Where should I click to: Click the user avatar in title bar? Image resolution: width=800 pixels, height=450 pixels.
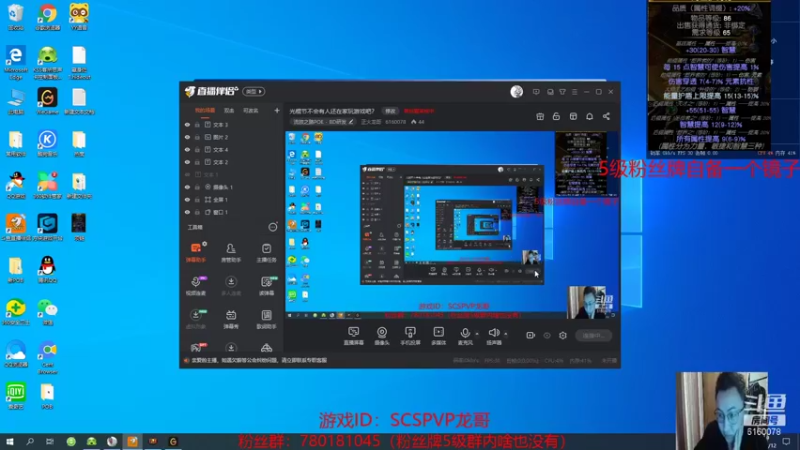pos(516,92)
